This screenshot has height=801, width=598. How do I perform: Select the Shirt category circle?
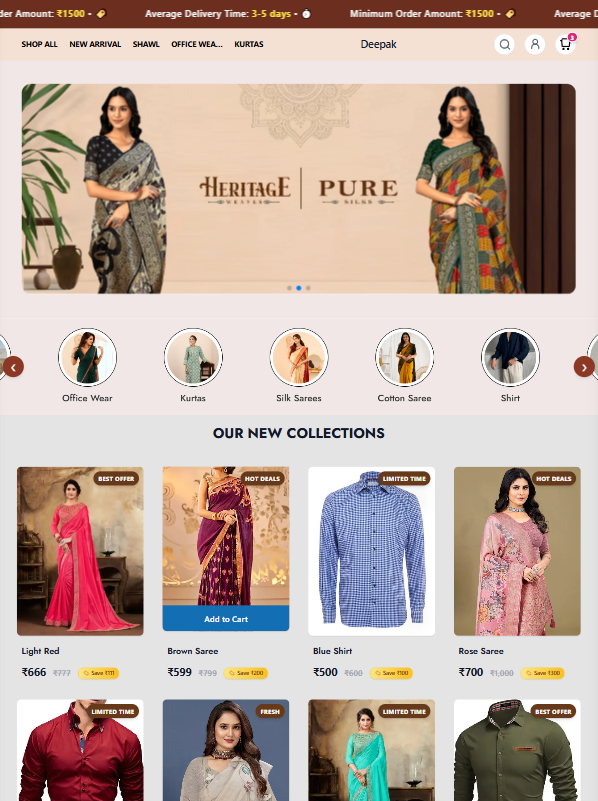point(510,357)
